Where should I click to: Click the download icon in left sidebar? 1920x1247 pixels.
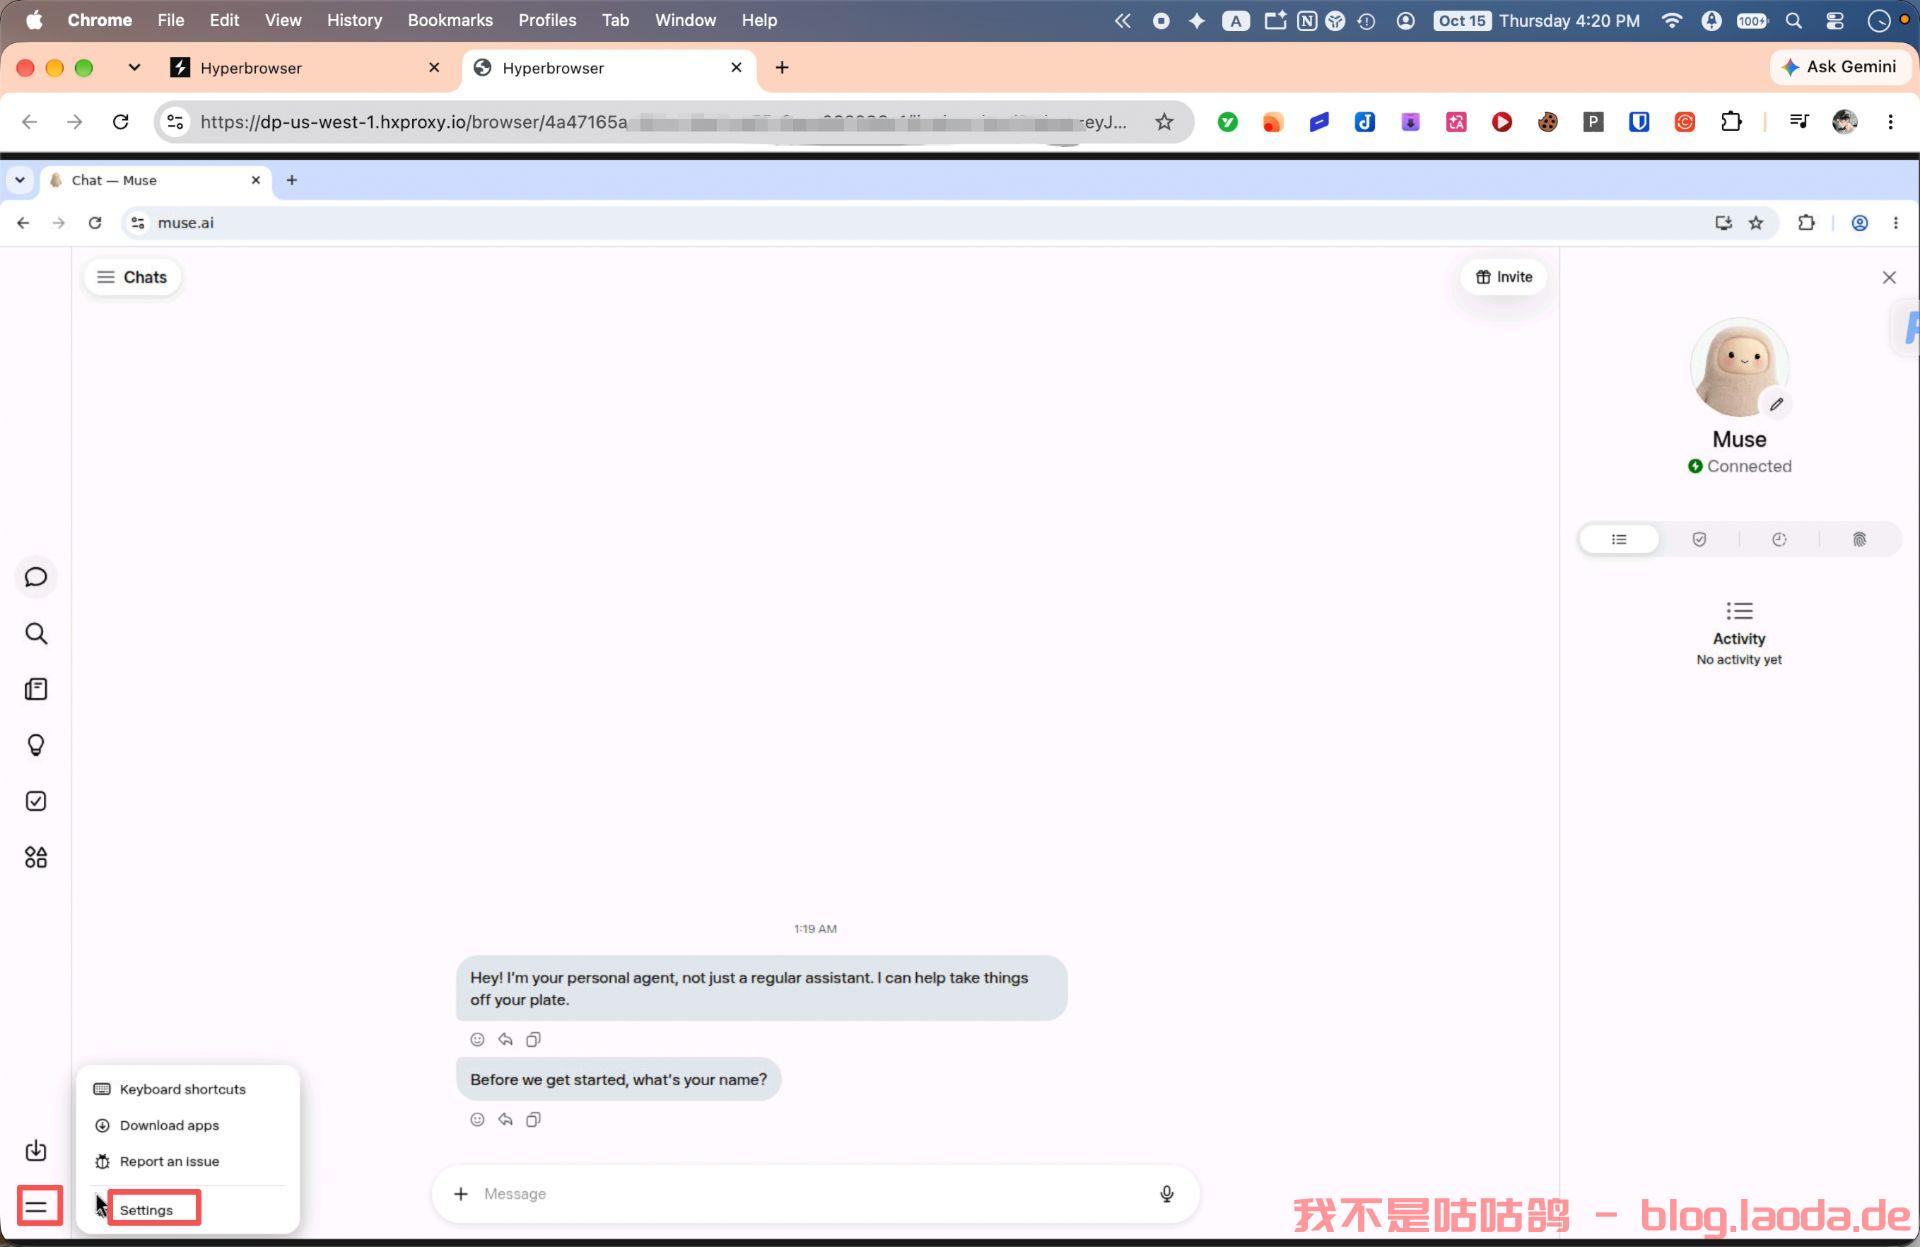point(36,1150)
